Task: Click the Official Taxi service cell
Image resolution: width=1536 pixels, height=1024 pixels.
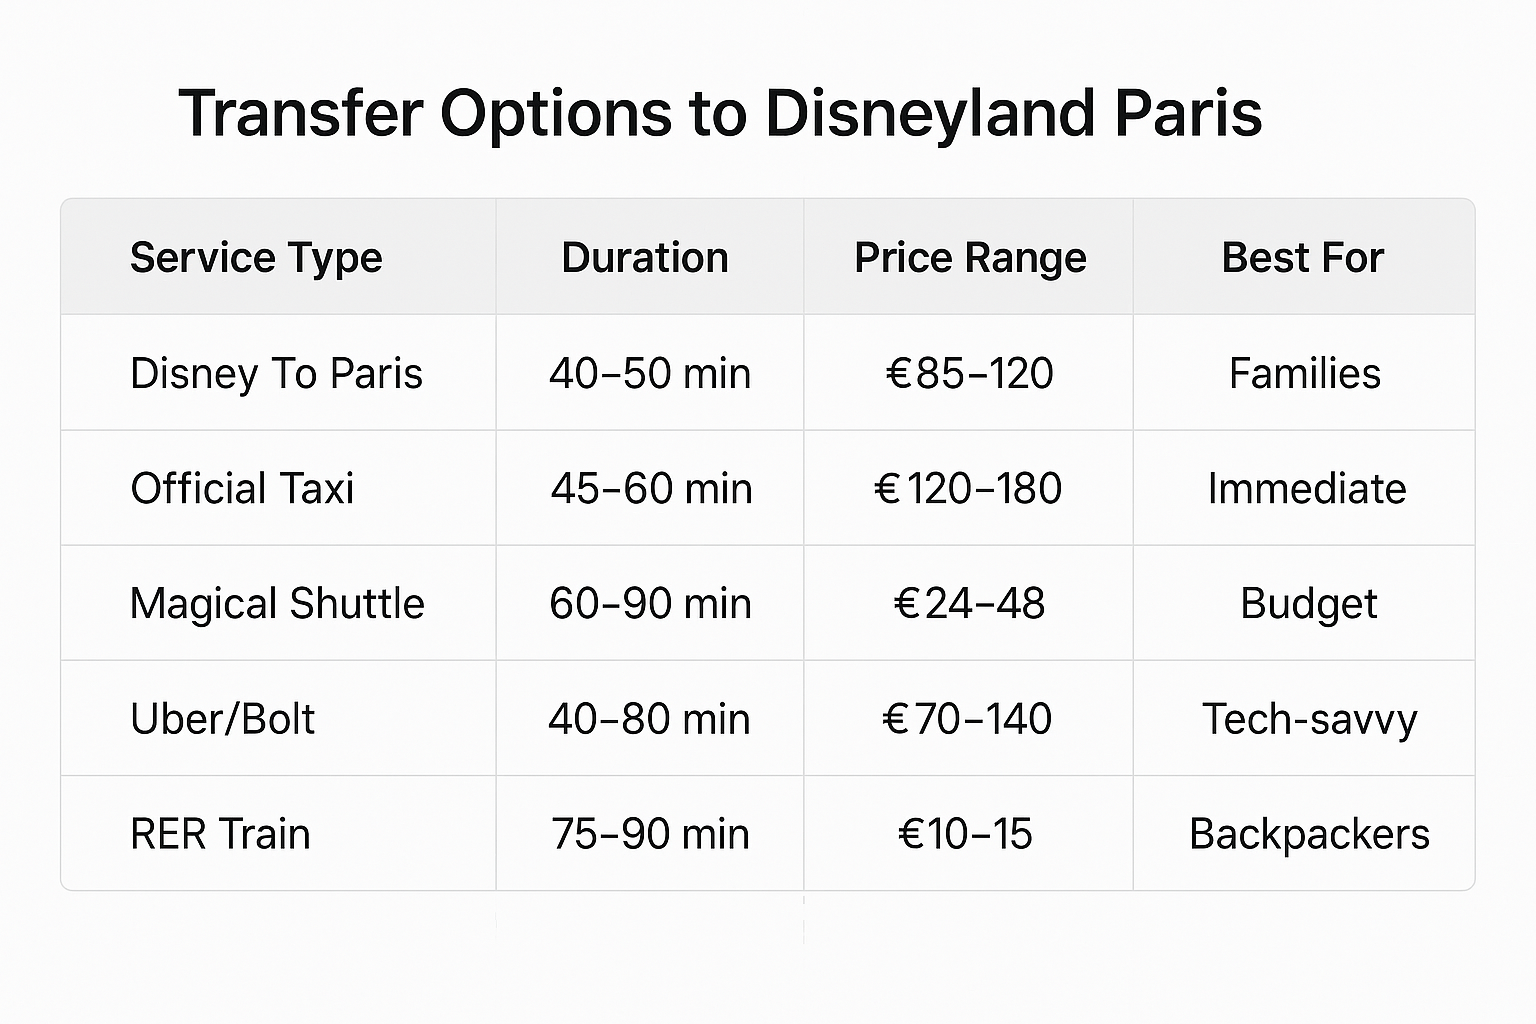Action: click(242, 489)
